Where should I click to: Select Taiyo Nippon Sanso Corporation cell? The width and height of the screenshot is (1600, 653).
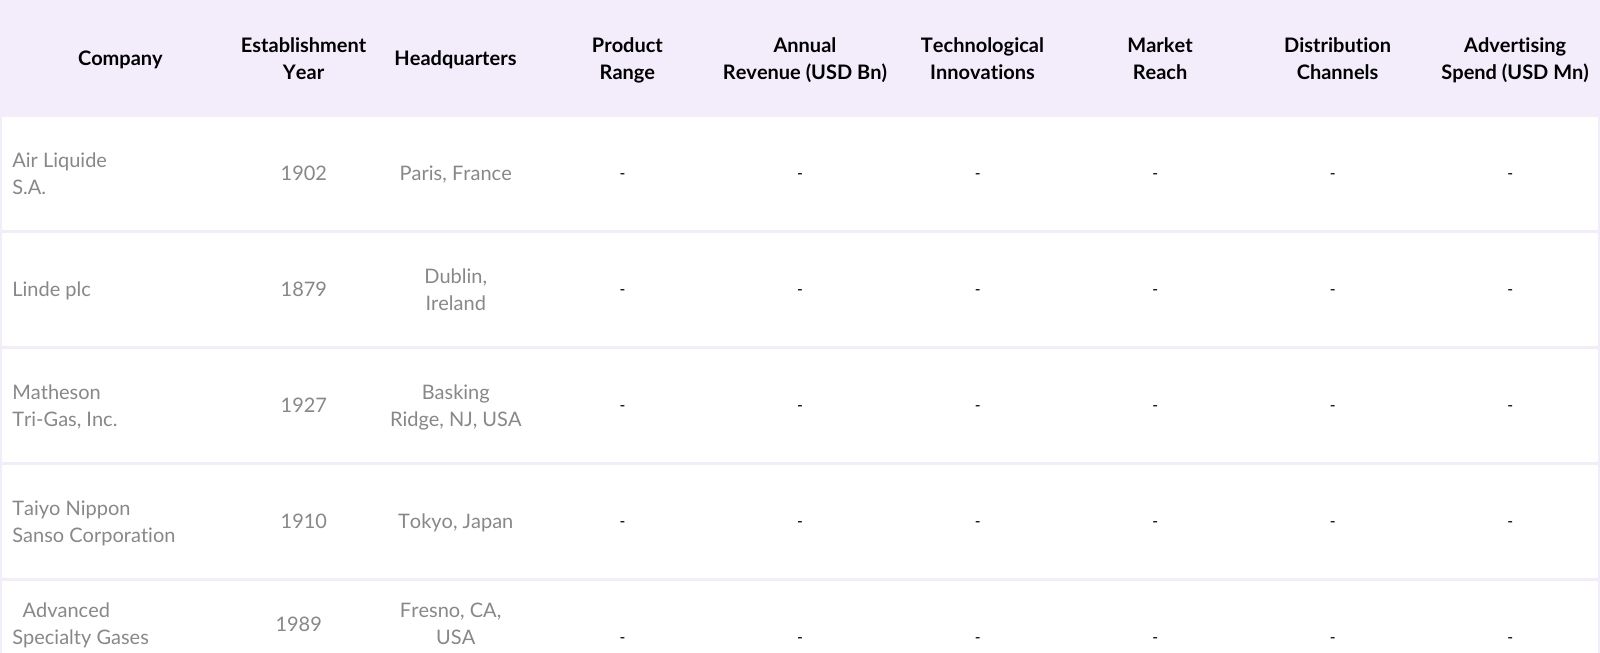pos(93,521)
